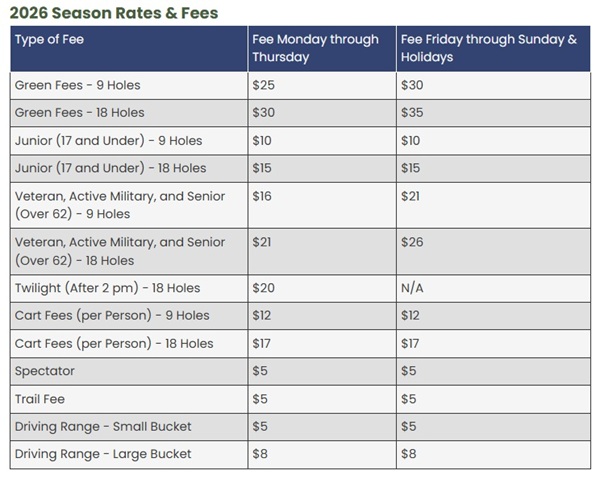The image size is (600, 487).
Task: Select "Cart Fees (per Person) - 18 Holes" label
Action: pos(114,343)
